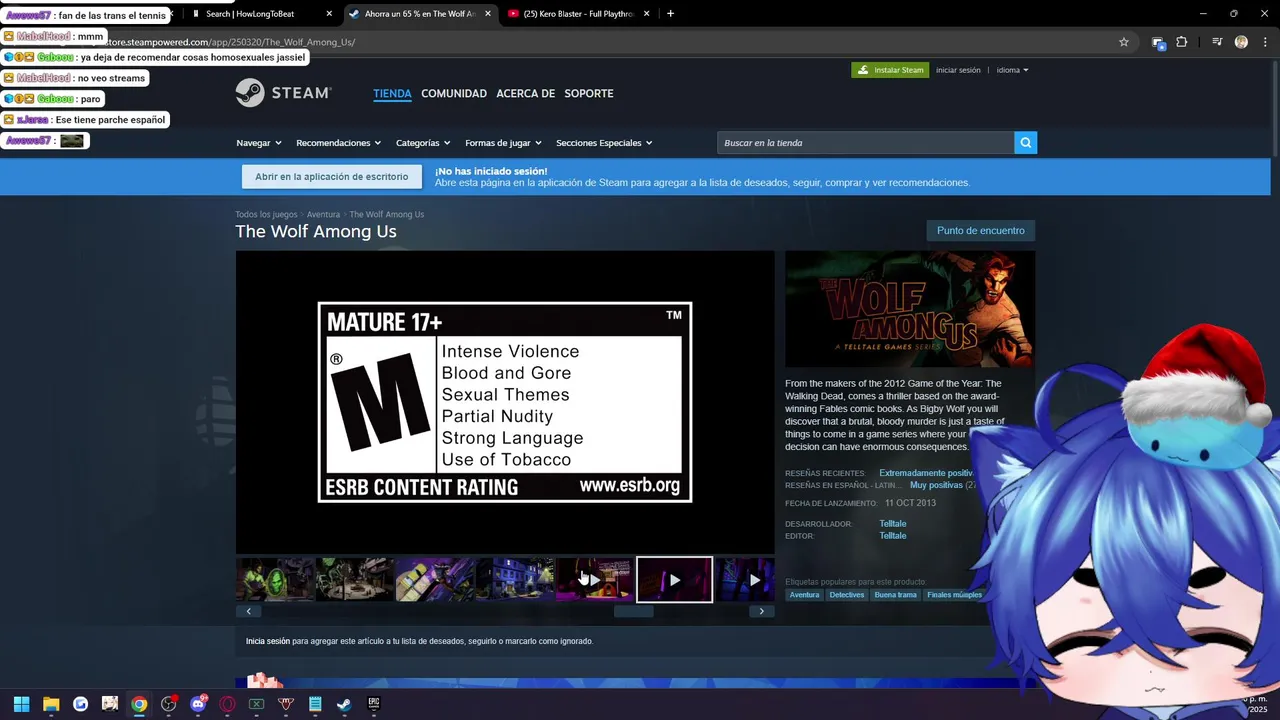Open Epic Games Launcher from taskbar

click(x=374, y=704)
